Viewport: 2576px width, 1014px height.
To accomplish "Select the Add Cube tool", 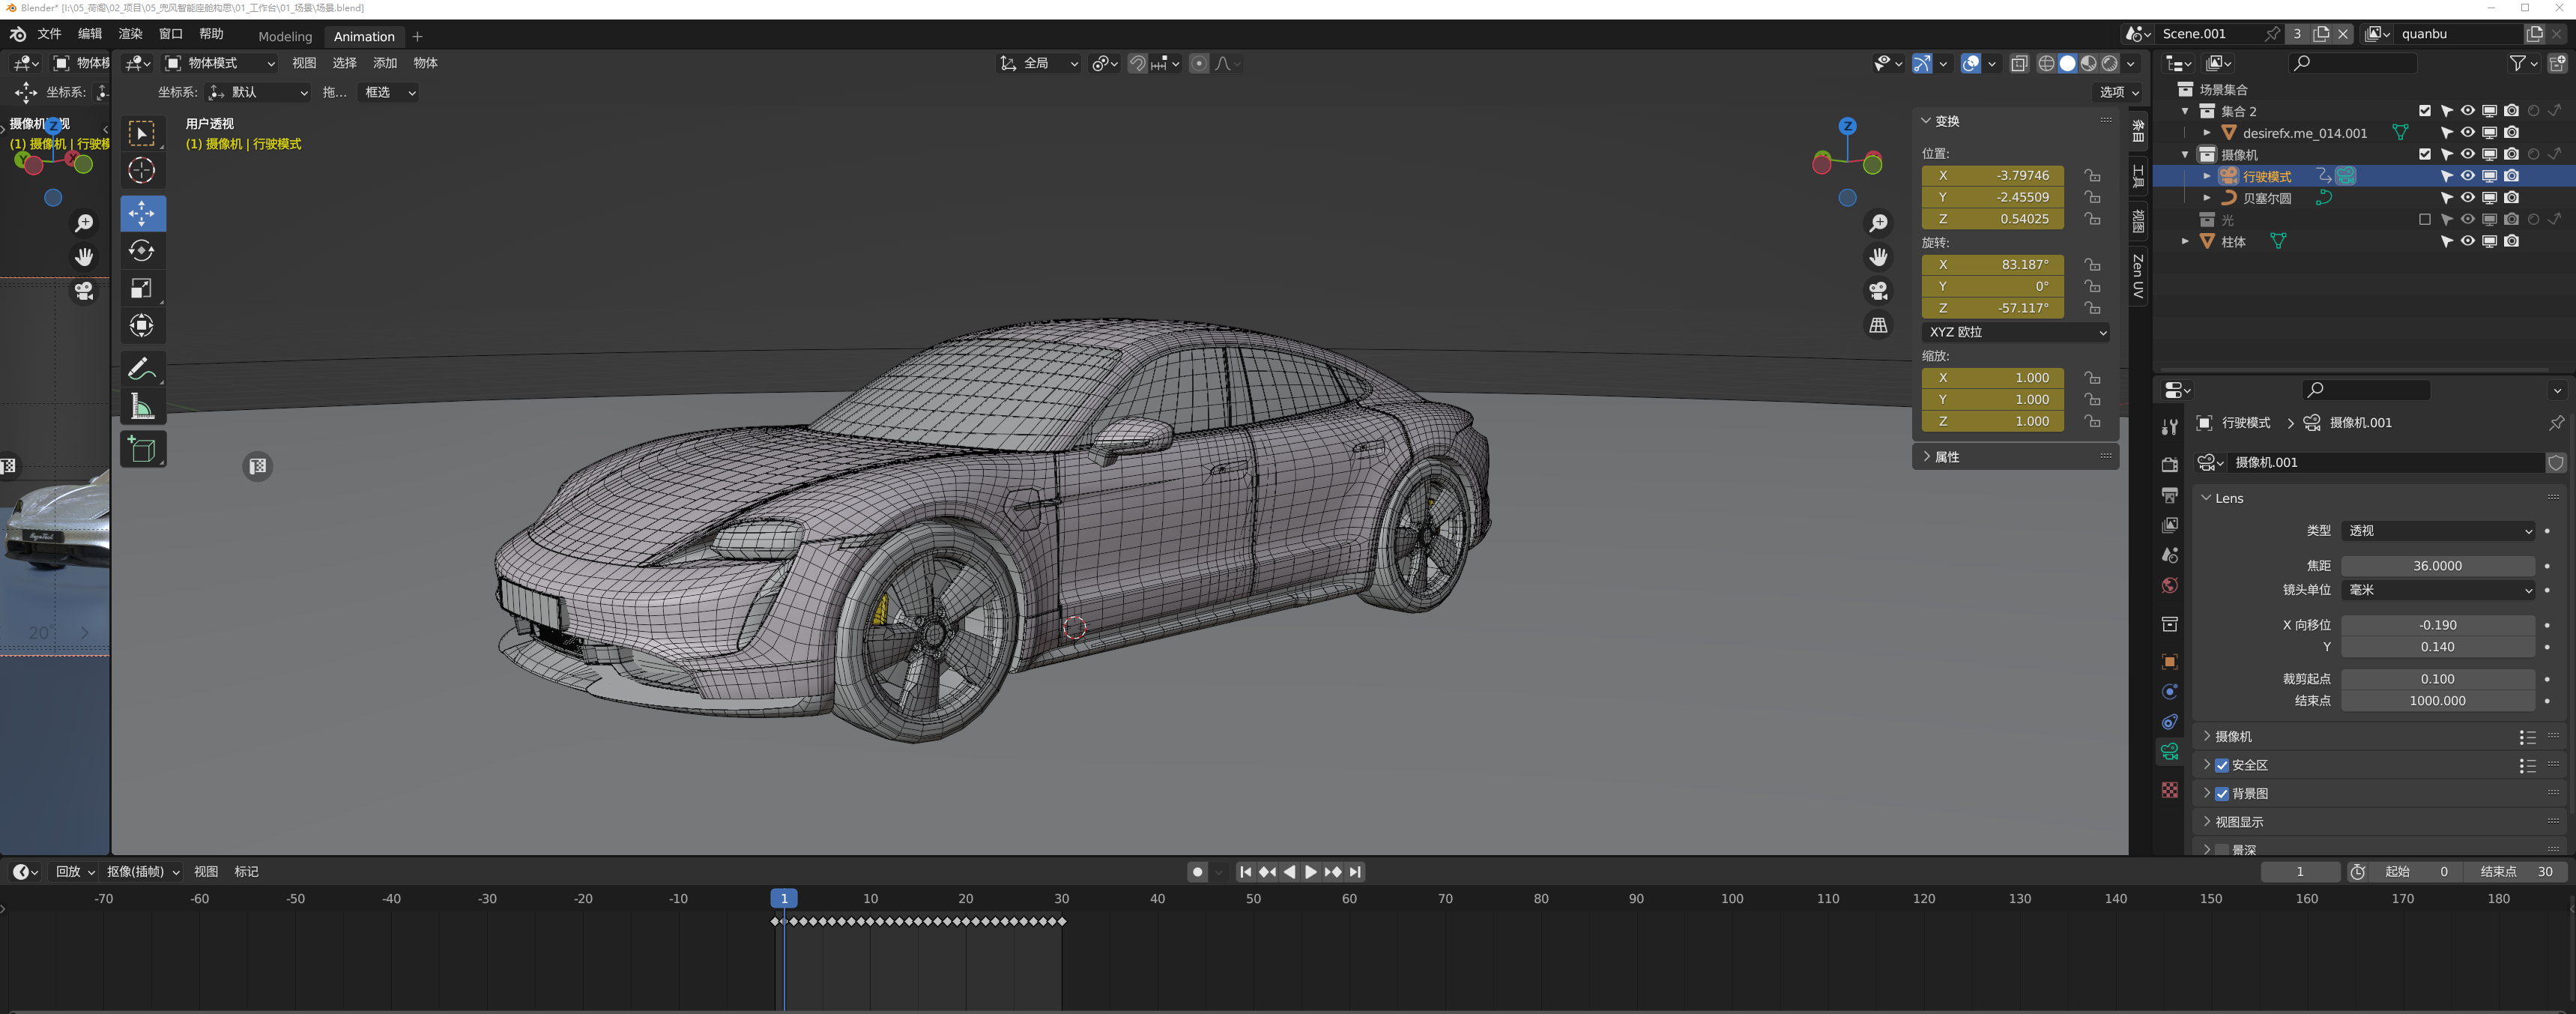I will click(x=142, y=449).
